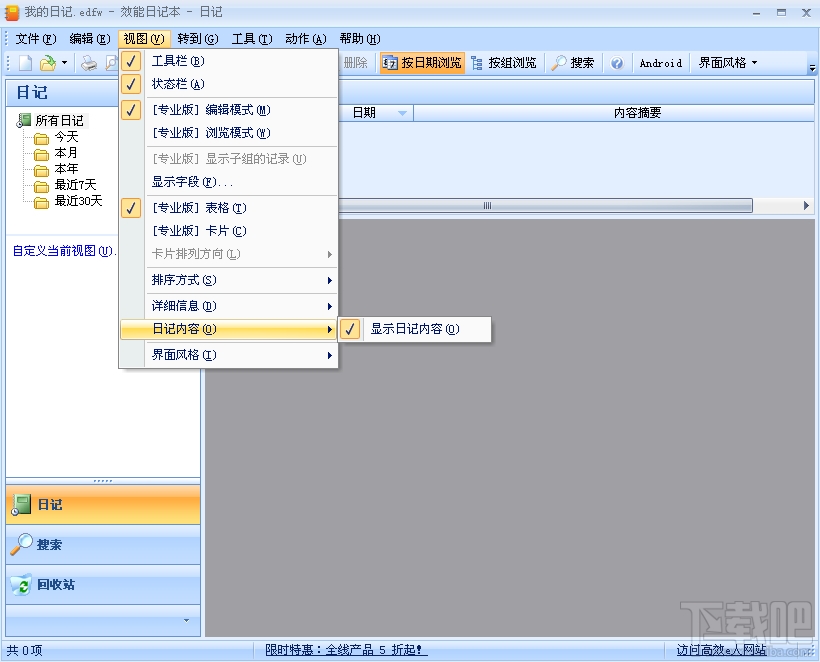Click the printer icon in toolbar
The width and height of the screenshot is (820, 662).
[89, 63]
